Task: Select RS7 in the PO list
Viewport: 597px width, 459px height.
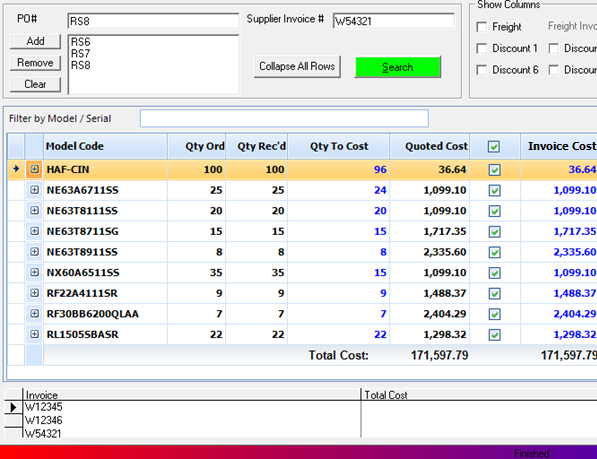Action: click(x=80, y=53)
